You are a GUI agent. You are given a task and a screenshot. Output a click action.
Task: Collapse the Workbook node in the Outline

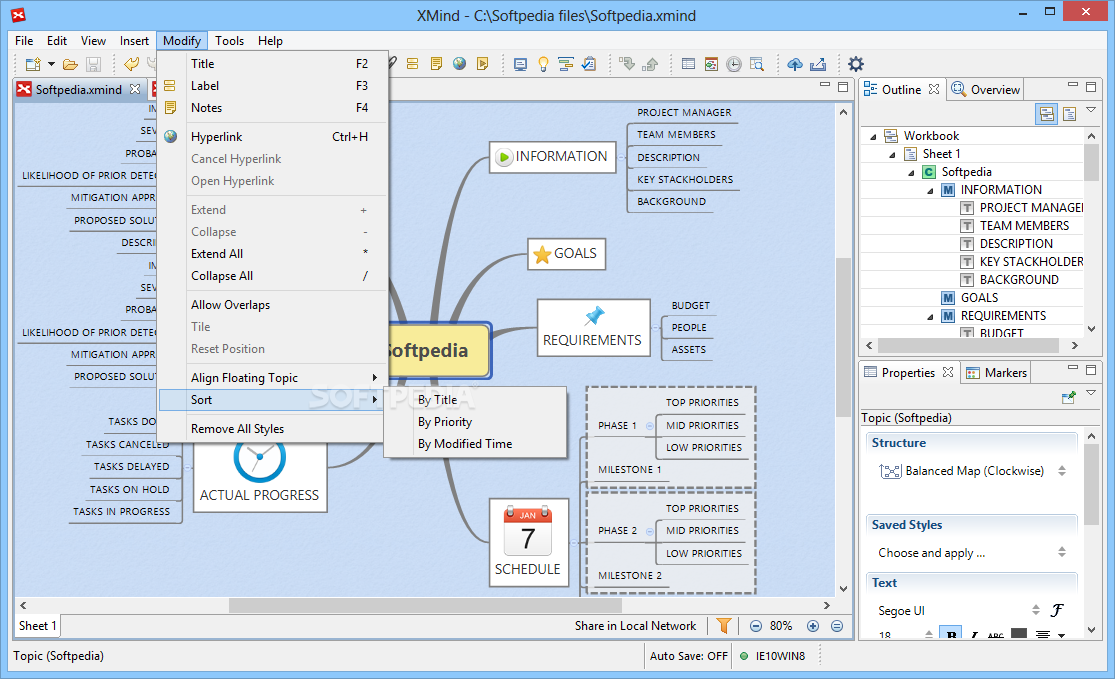(873, 137)
